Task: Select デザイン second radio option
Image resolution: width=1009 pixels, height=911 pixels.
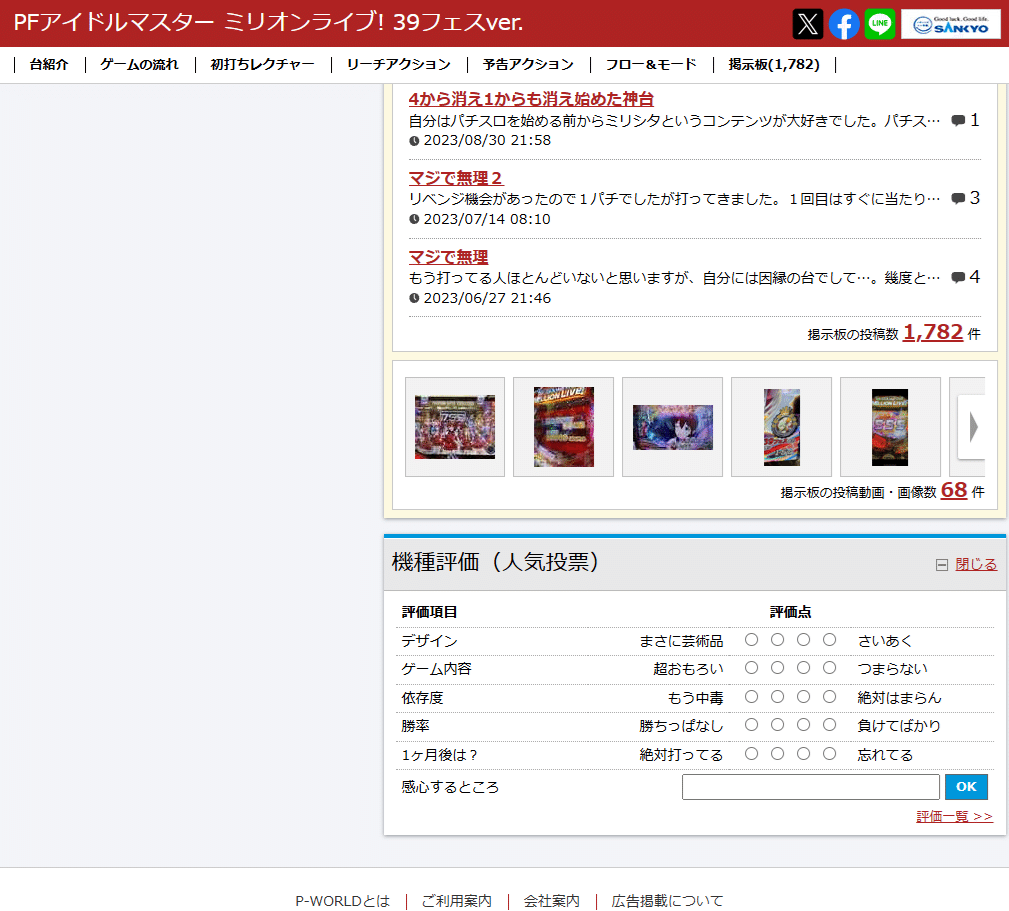Action: (x=777, y=640)
